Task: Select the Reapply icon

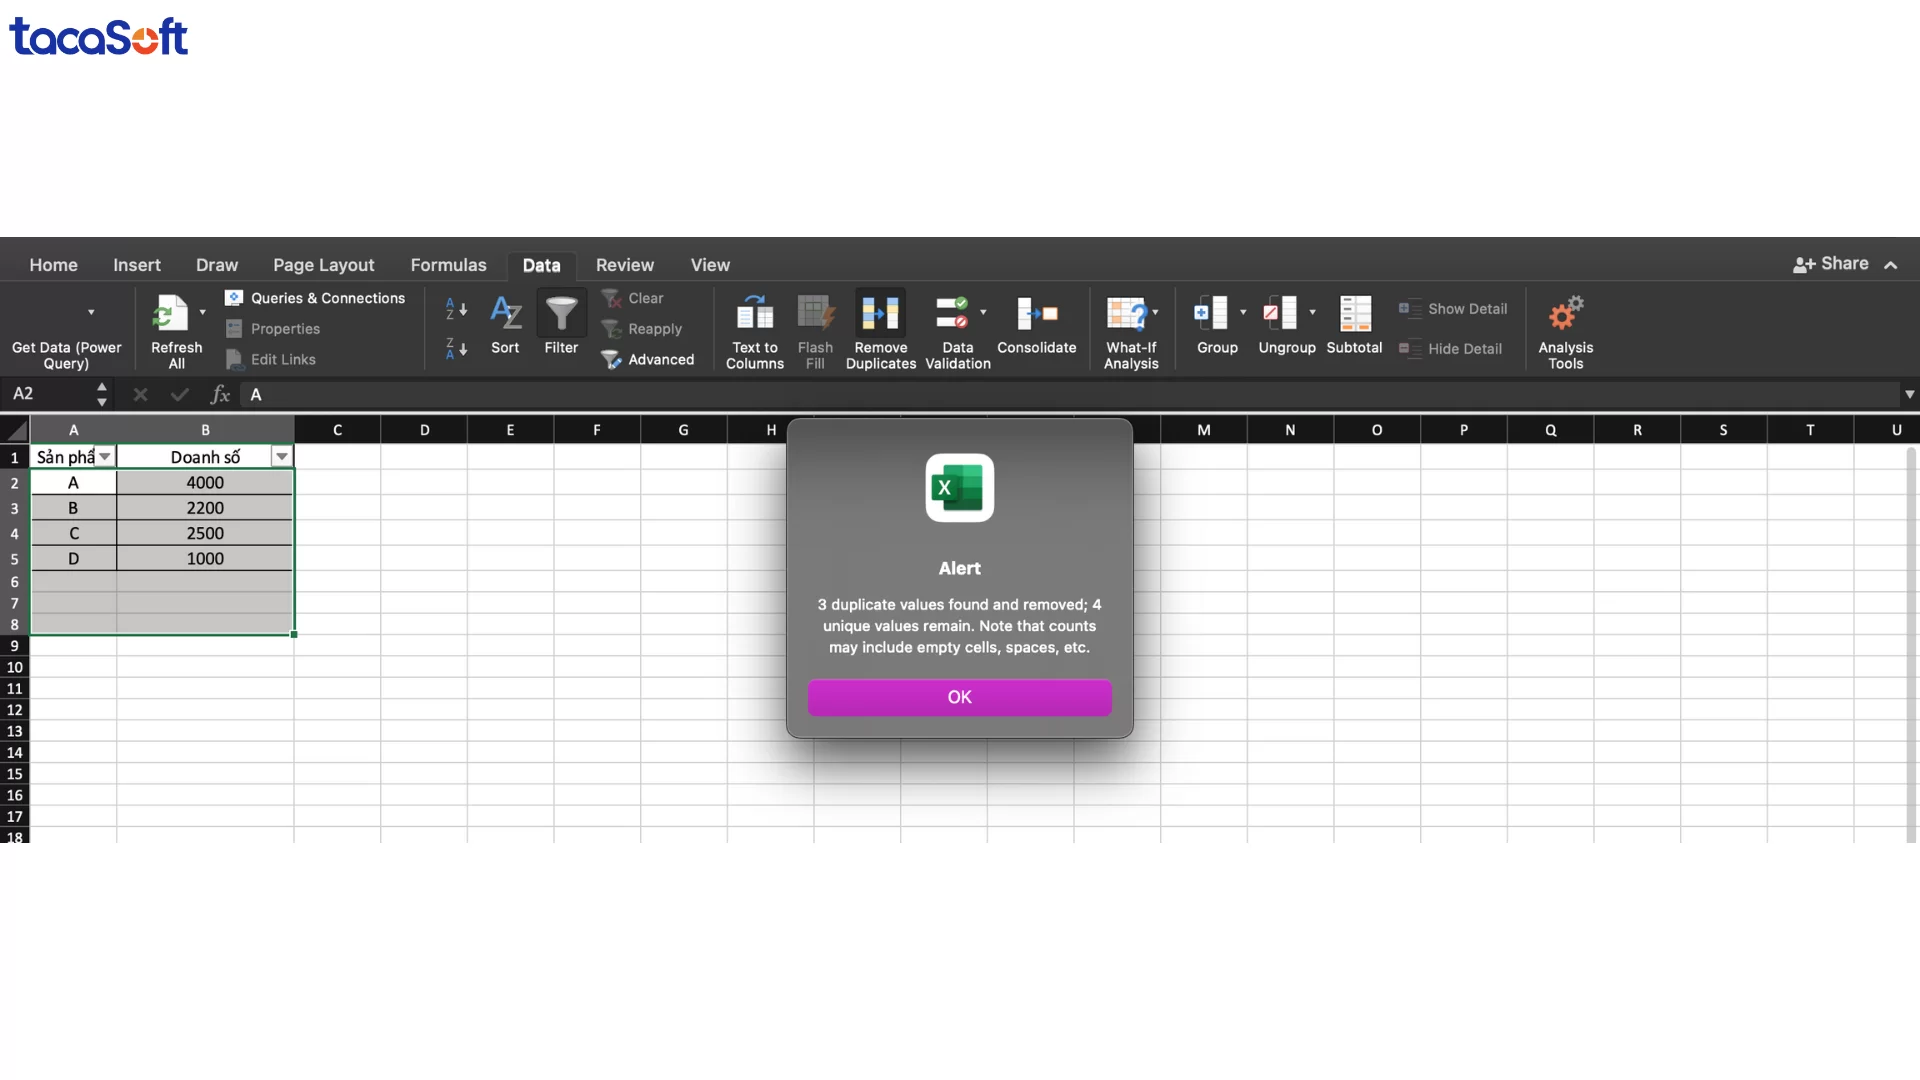Action: click(652, 328)
